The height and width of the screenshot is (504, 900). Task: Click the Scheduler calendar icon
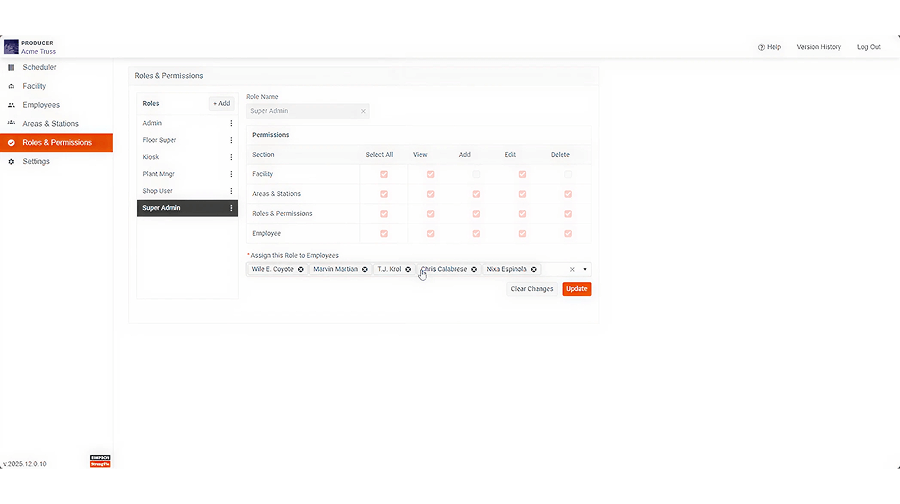click(11, 67)
